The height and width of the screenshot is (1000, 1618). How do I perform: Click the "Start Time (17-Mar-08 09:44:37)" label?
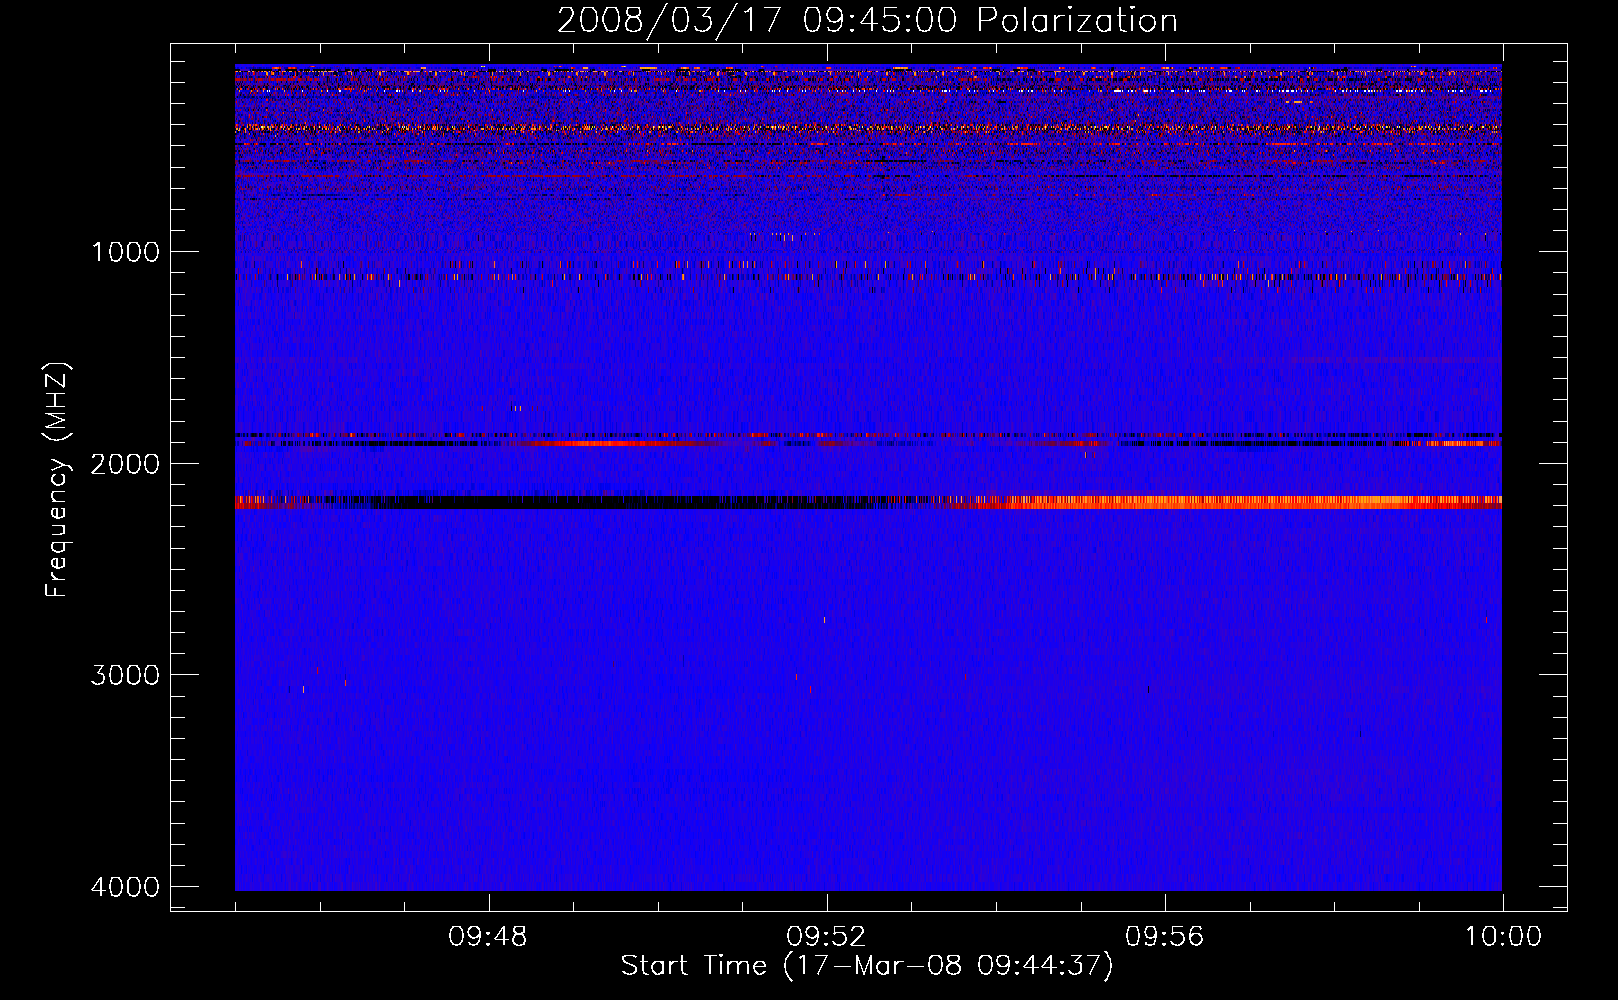[x=867, y=966]
